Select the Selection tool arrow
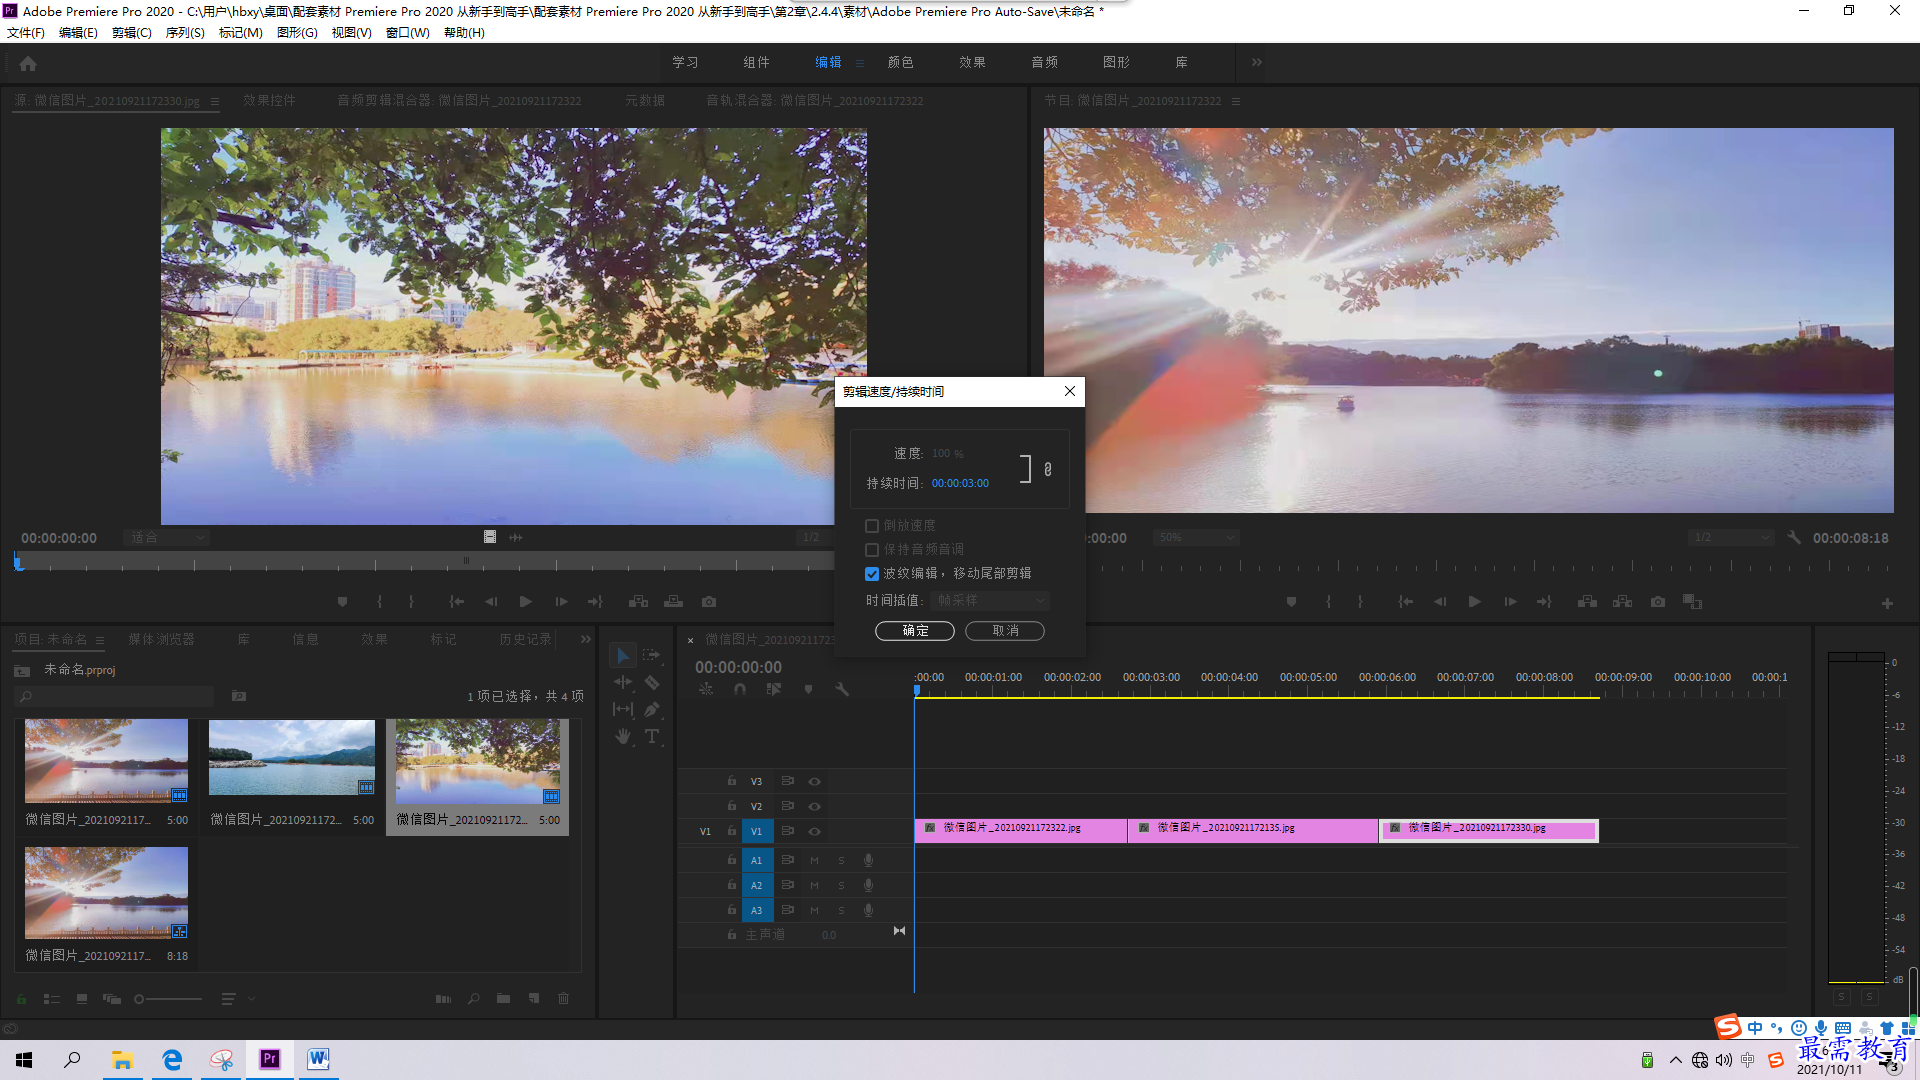 point(622,656)
